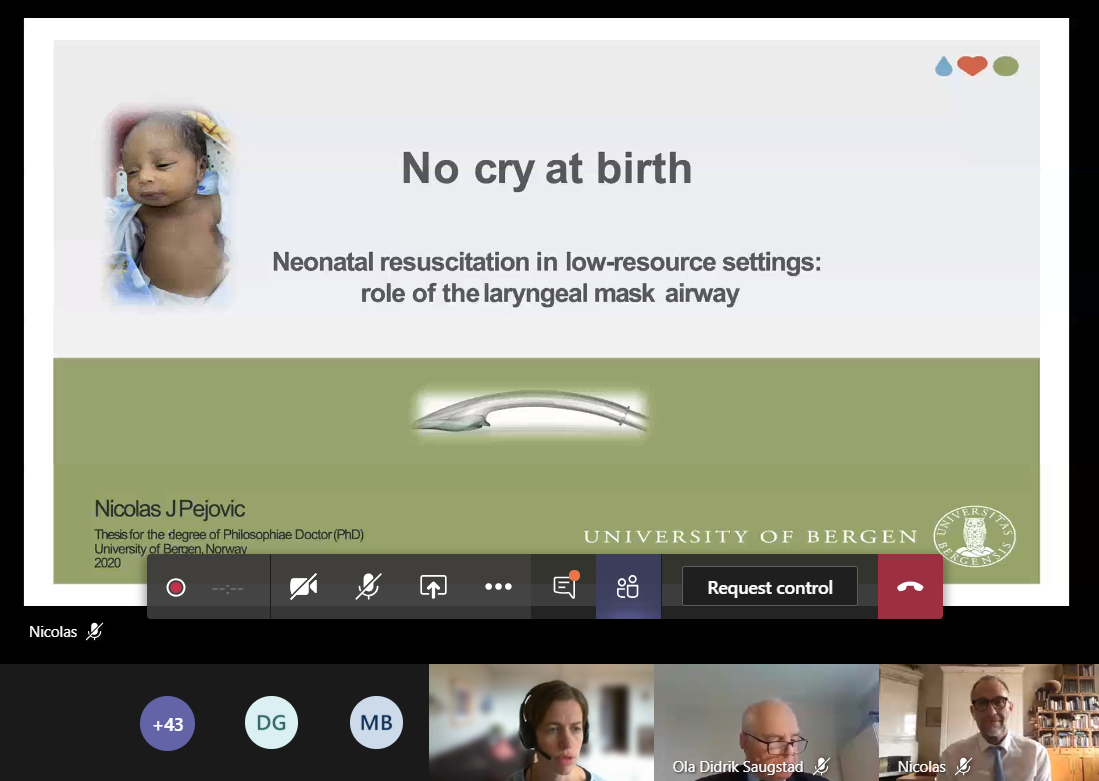Click muted mic icon beside presenter name Nicolas
The image size is (1099, 781).
tap(94, 631)
